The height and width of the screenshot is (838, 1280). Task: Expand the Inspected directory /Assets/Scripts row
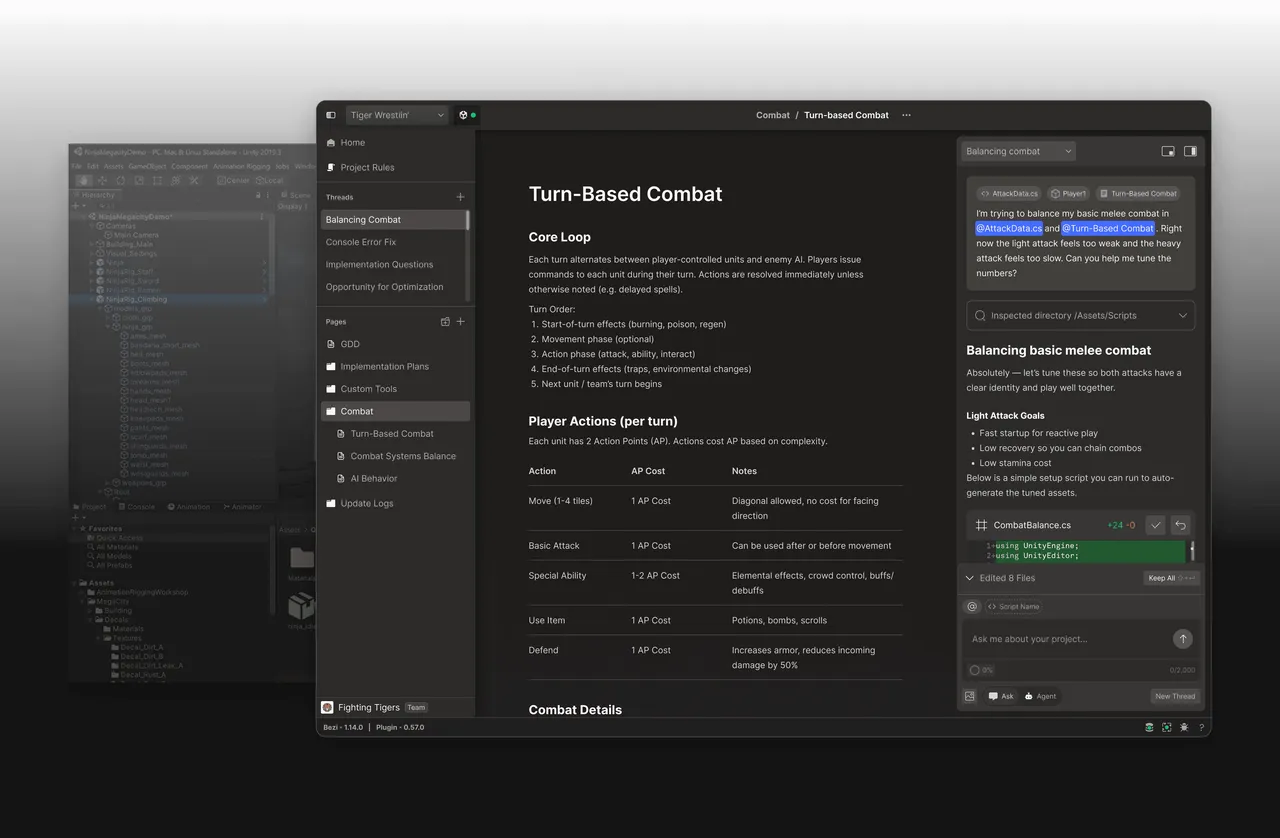(x=1080, y=315)
